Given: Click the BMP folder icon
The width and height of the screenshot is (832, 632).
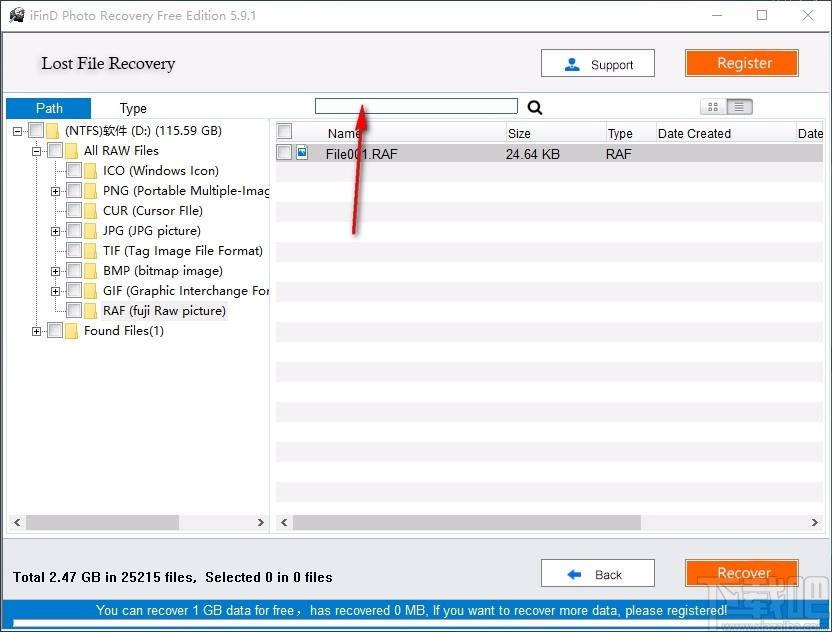Looking at the screenshot, I should click(91, 271).
